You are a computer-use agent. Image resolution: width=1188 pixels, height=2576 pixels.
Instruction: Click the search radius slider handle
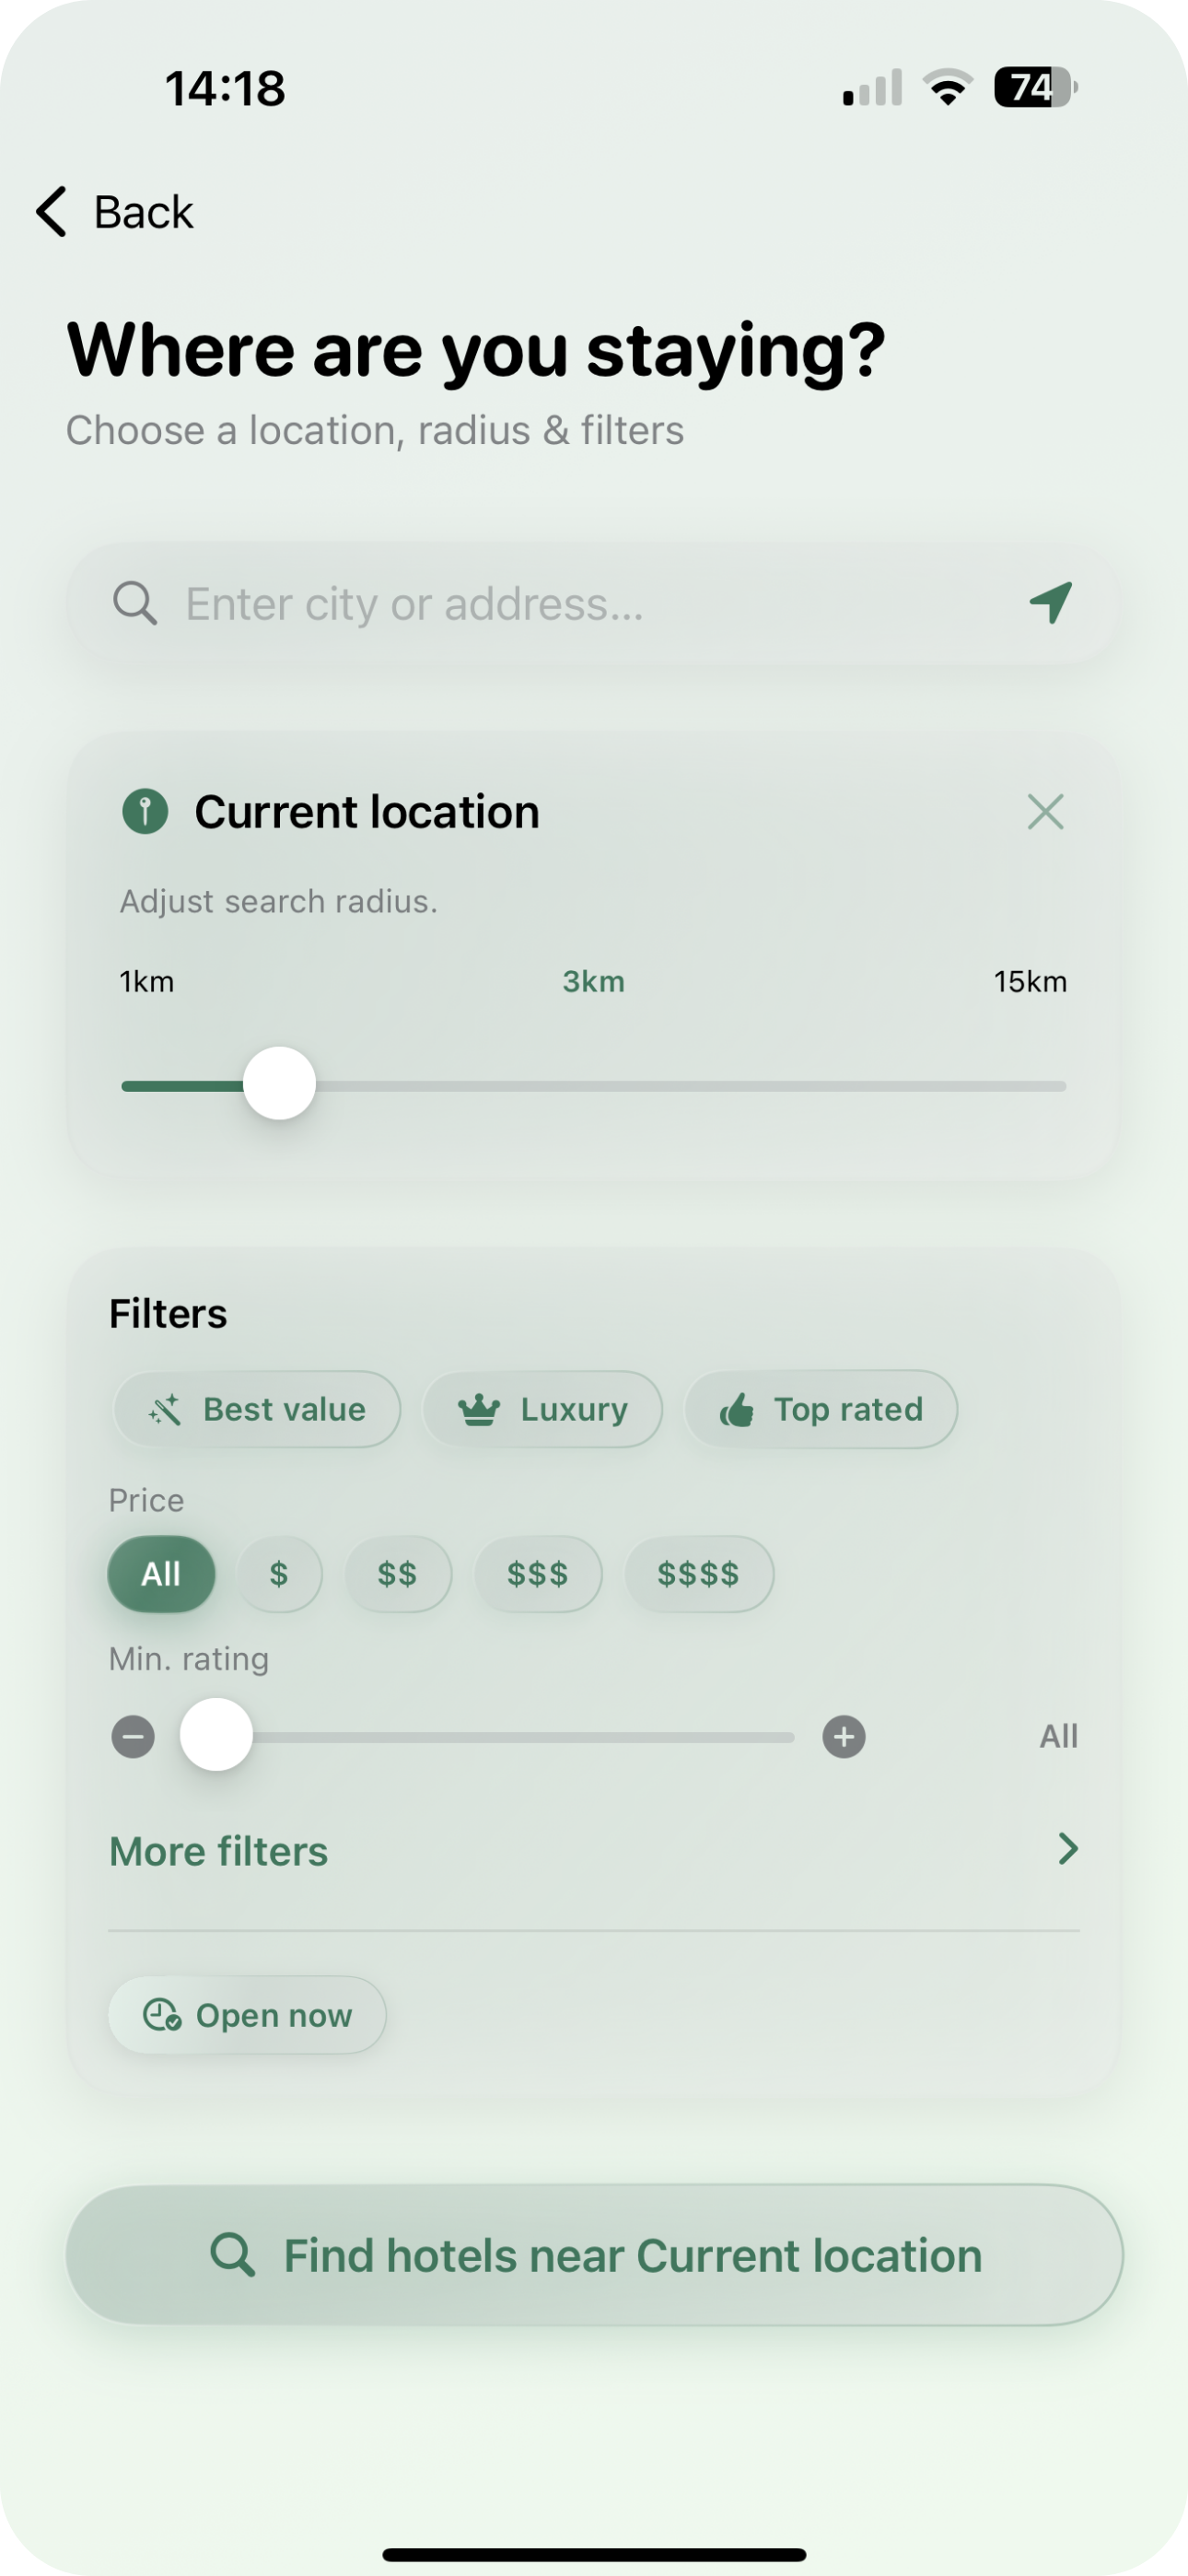280,1084
